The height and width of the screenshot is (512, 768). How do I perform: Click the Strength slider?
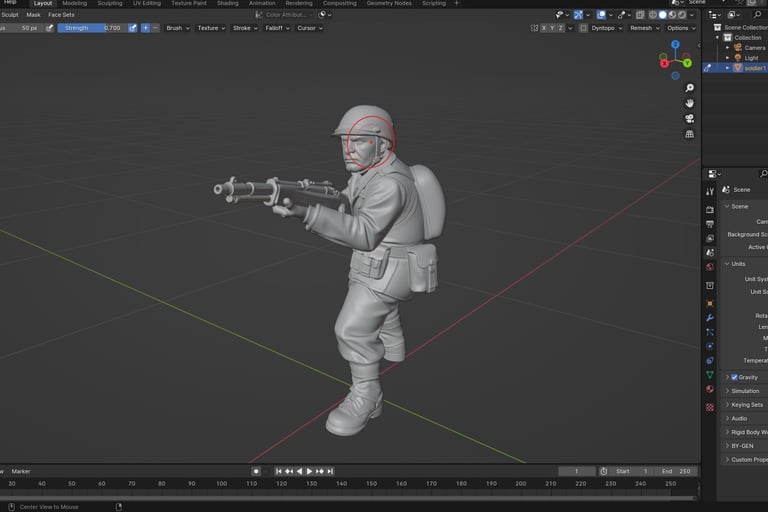point(91,28)
